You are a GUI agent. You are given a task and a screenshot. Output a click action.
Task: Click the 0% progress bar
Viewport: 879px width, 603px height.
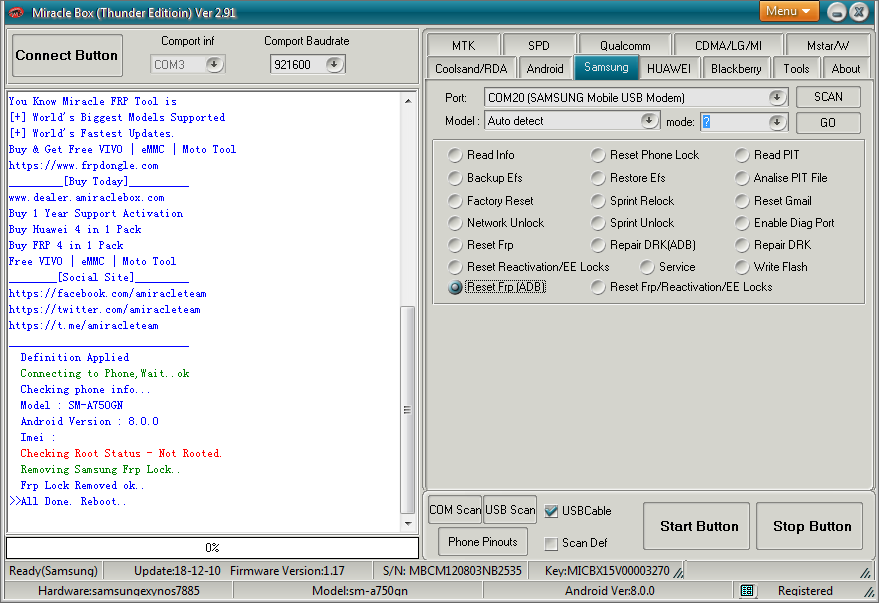pyautogui.click(x=212, y=548)
